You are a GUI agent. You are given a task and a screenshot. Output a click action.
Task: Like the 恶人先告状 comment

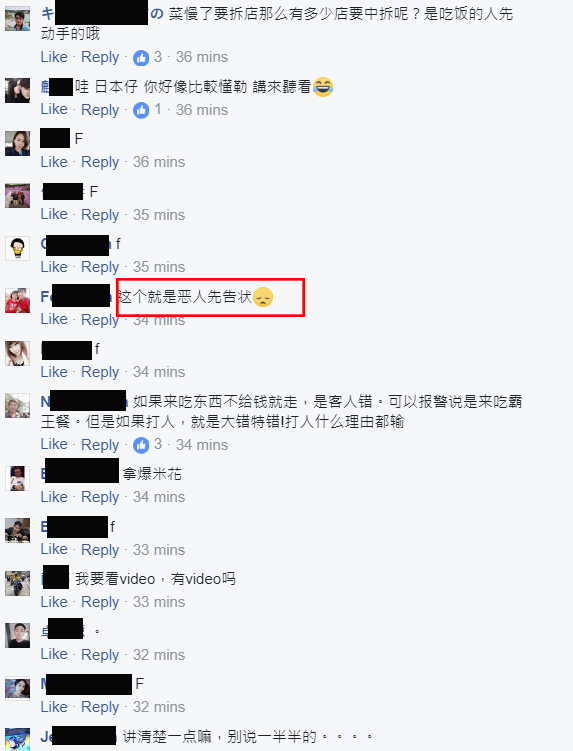pos(54,319)
